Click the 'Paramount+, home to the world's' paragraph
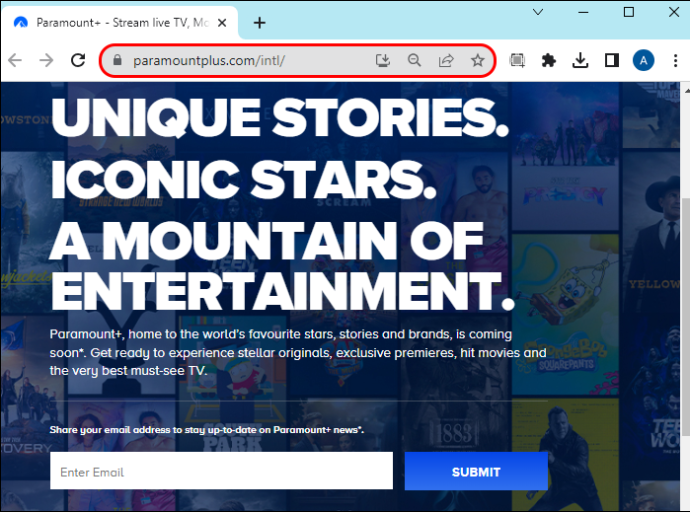Viewport: 690px width, 512px height. tap(298, 352)
